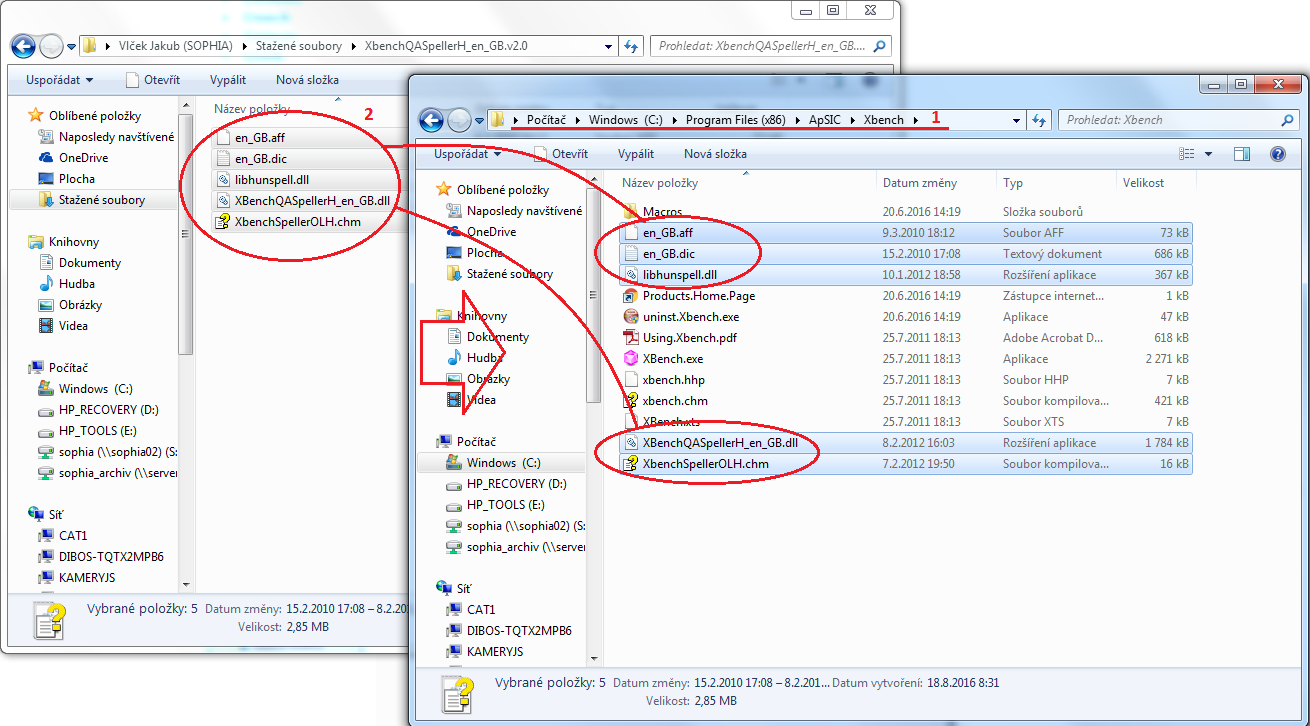Select the Using.Xbench.pdf file icon

(x=631, y=338)
